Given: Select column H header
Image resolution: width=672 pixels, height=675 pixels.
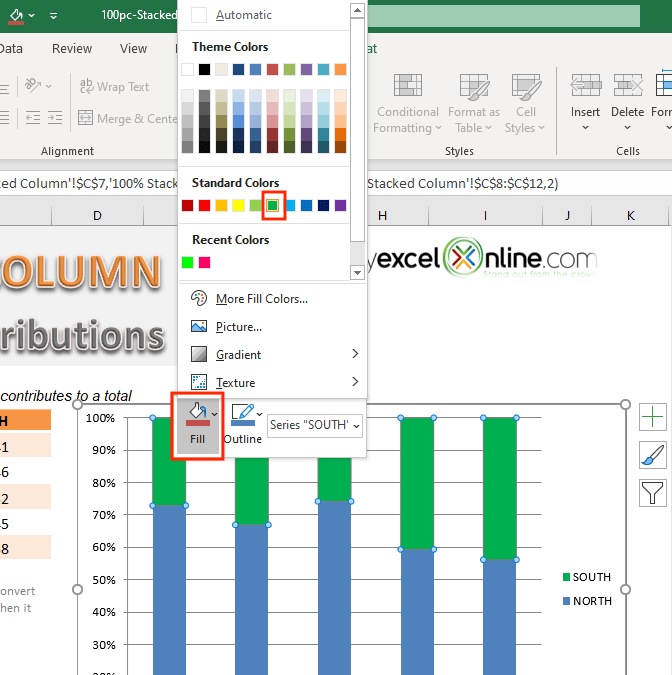Looking at the screenshot, I should pos(383,216).
